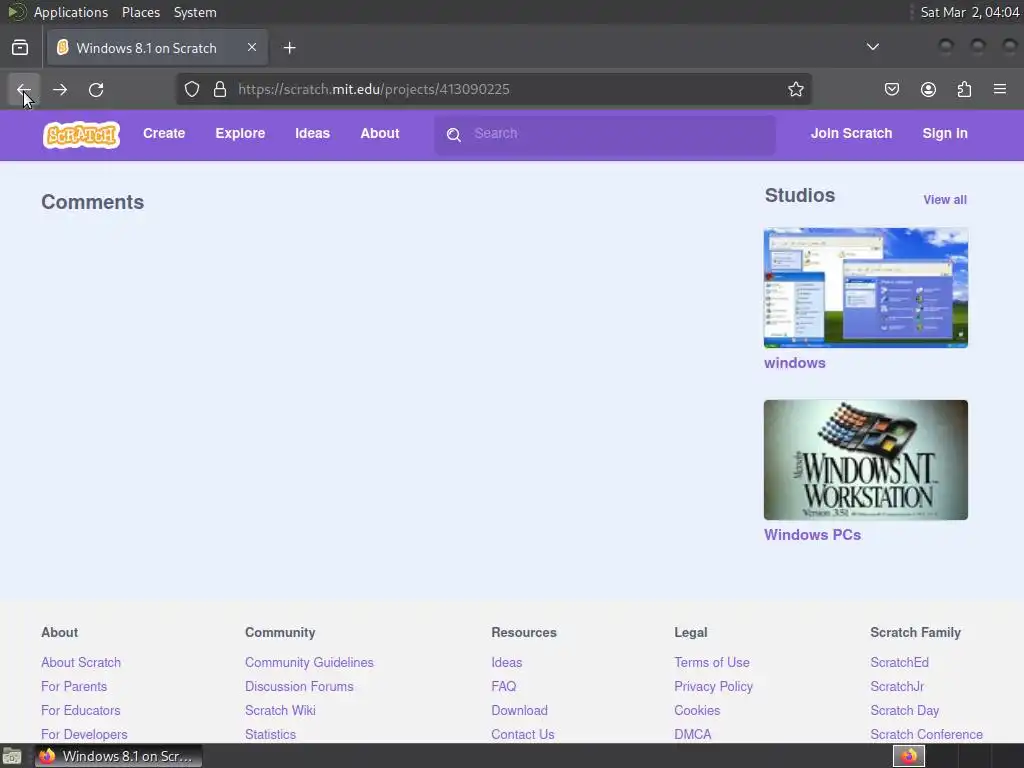Open the Pocket save icon
Viewport: 1024px width, 768px height.
(x=892, y=89)
